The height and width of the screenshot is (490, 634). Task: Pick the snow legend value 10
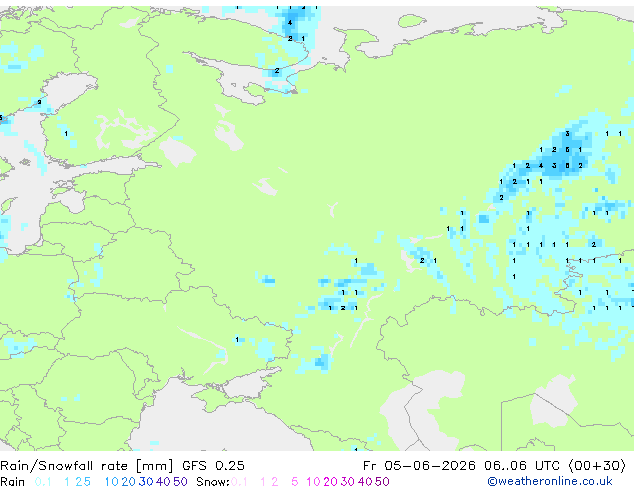[x=313, y=482]
